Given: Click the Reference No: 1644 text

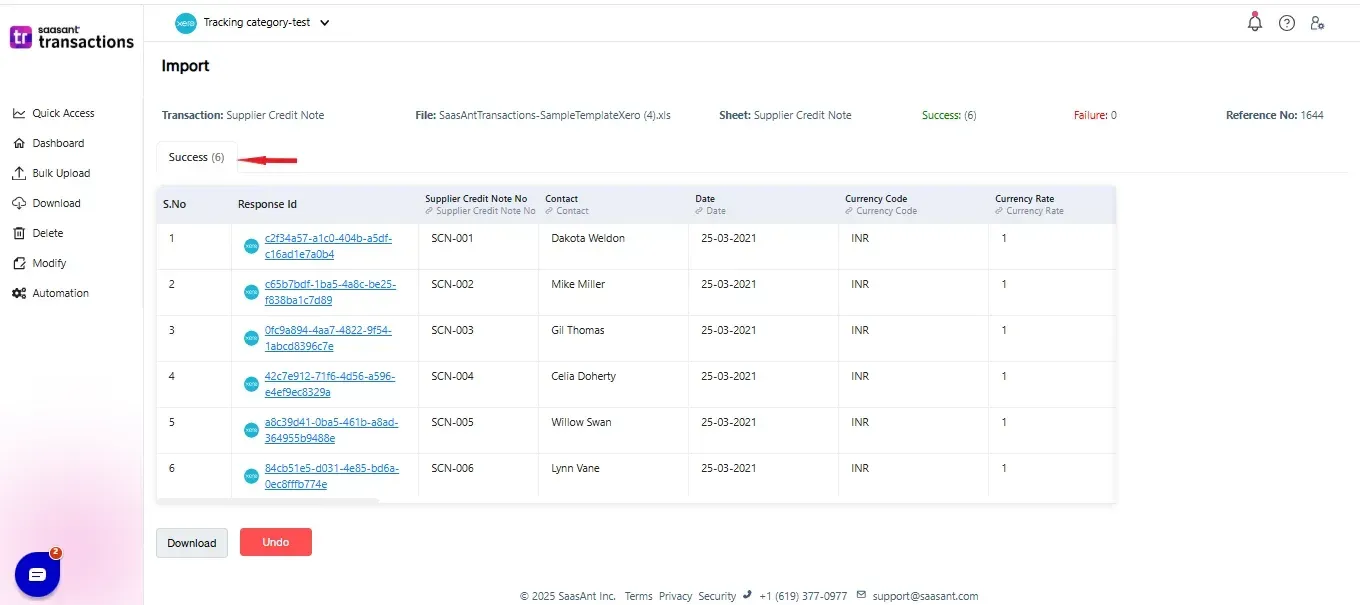Looking at the screenshot, I should pyautogui.click(x=1275, y=115).
